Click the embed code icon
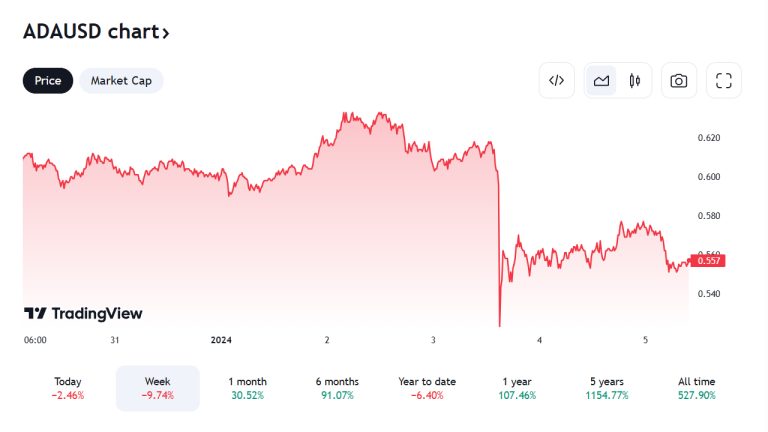The height and width of the screenshot is (432, 768). click(x=557, y=81)
